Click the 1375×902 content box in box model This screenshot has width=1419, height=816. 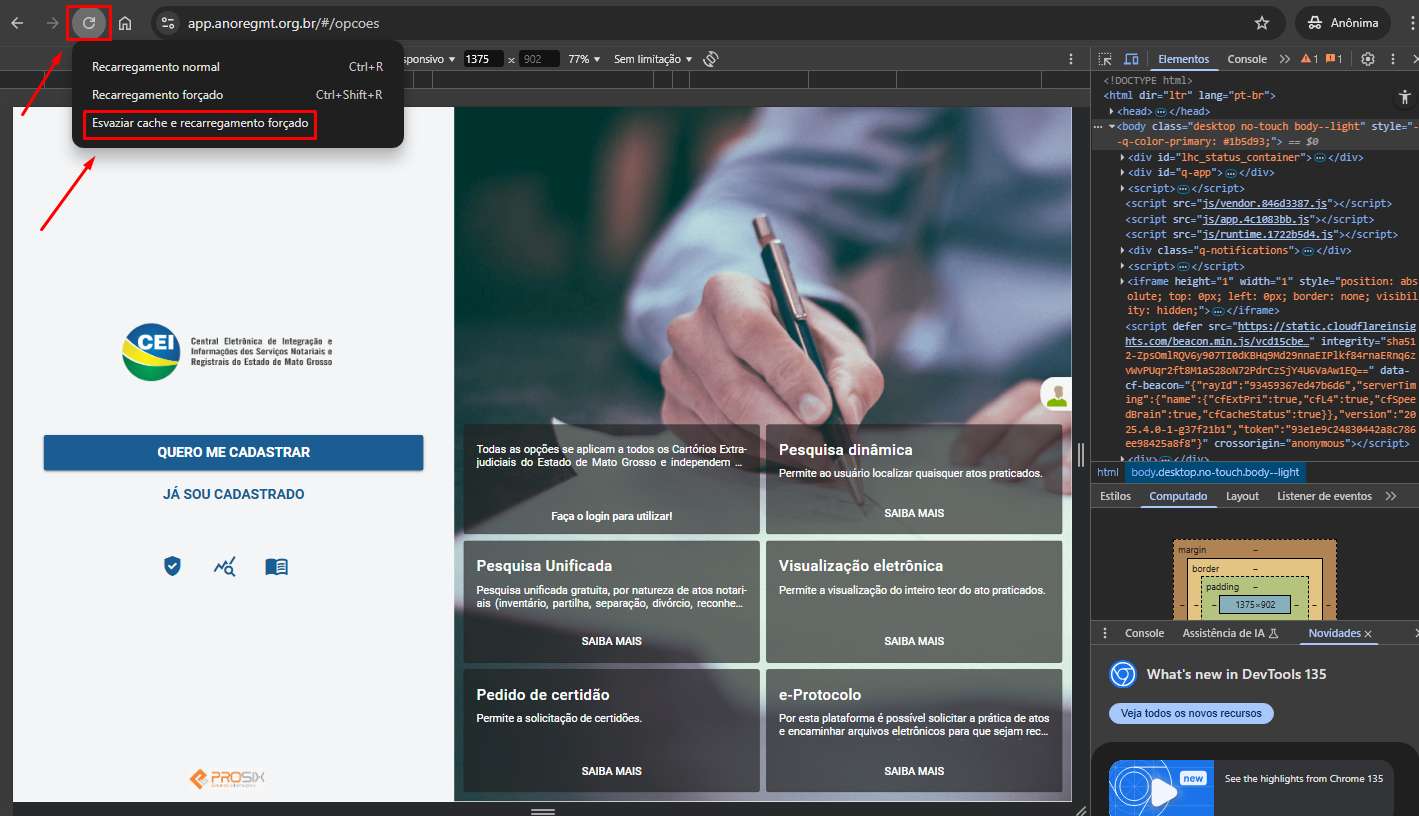1254,605
